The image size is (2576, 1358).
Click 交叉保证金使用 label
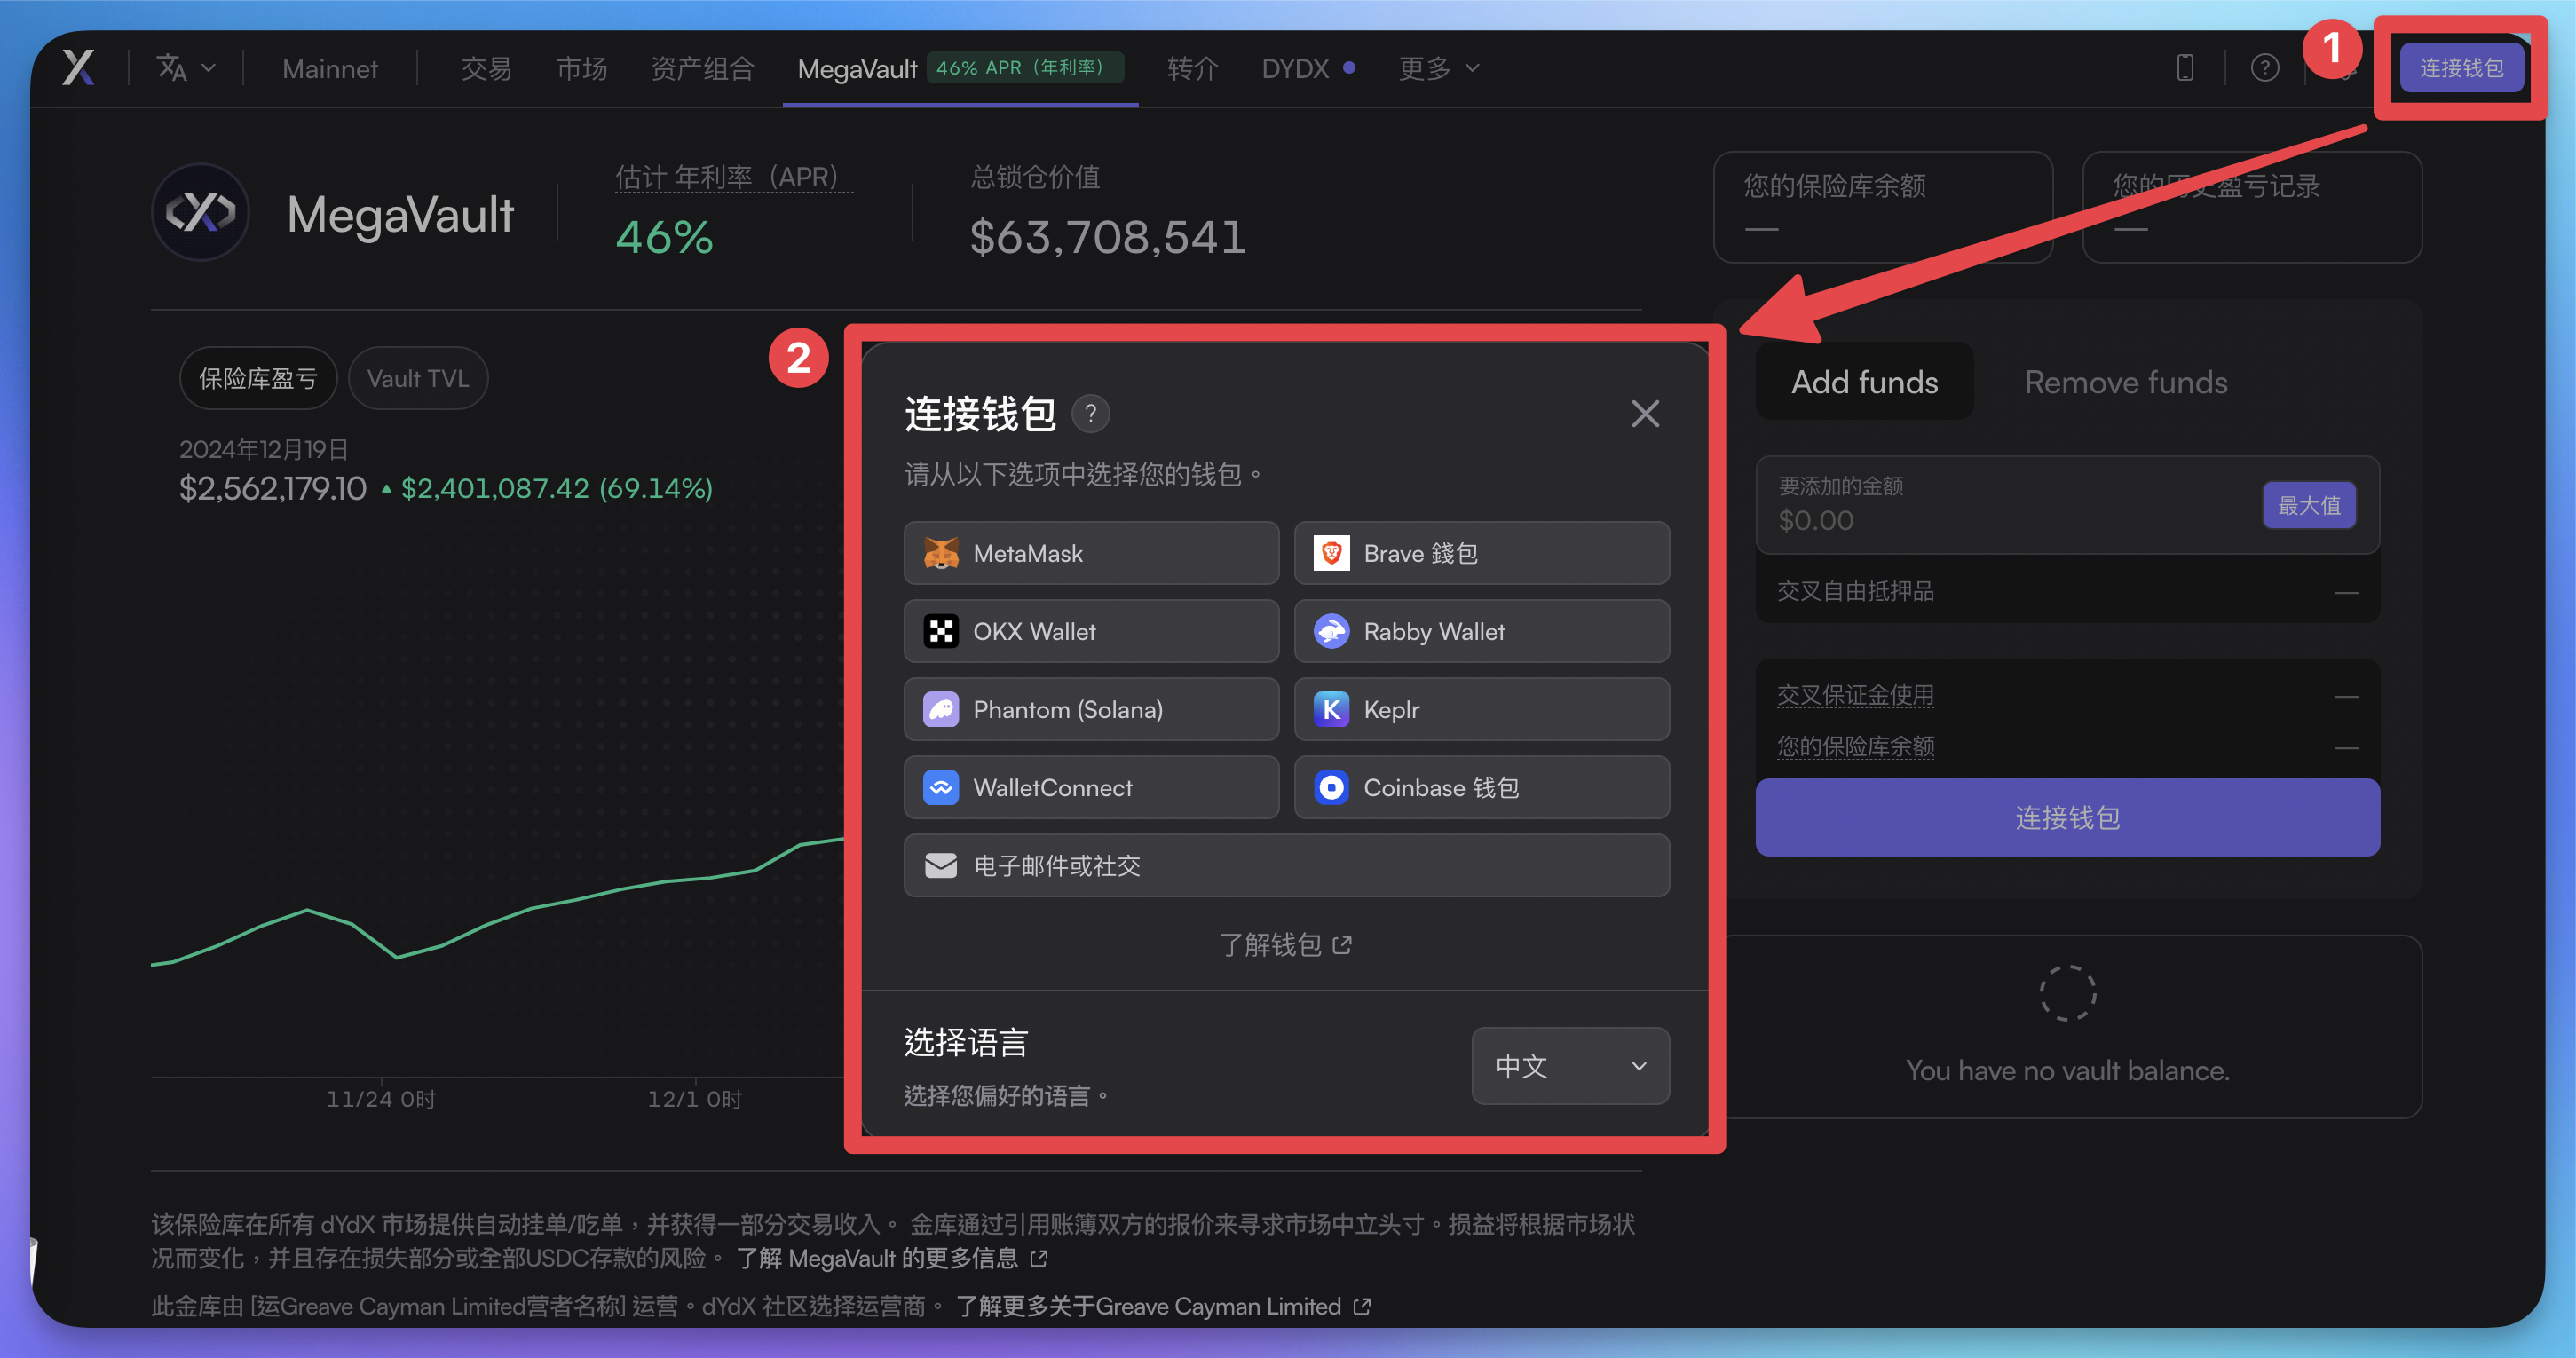coord(1855,695)
